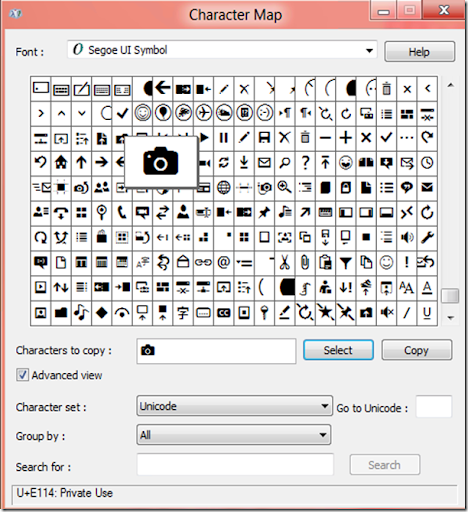
Task: Choose the underlined U glyph
Action: (x=427, y=313)
